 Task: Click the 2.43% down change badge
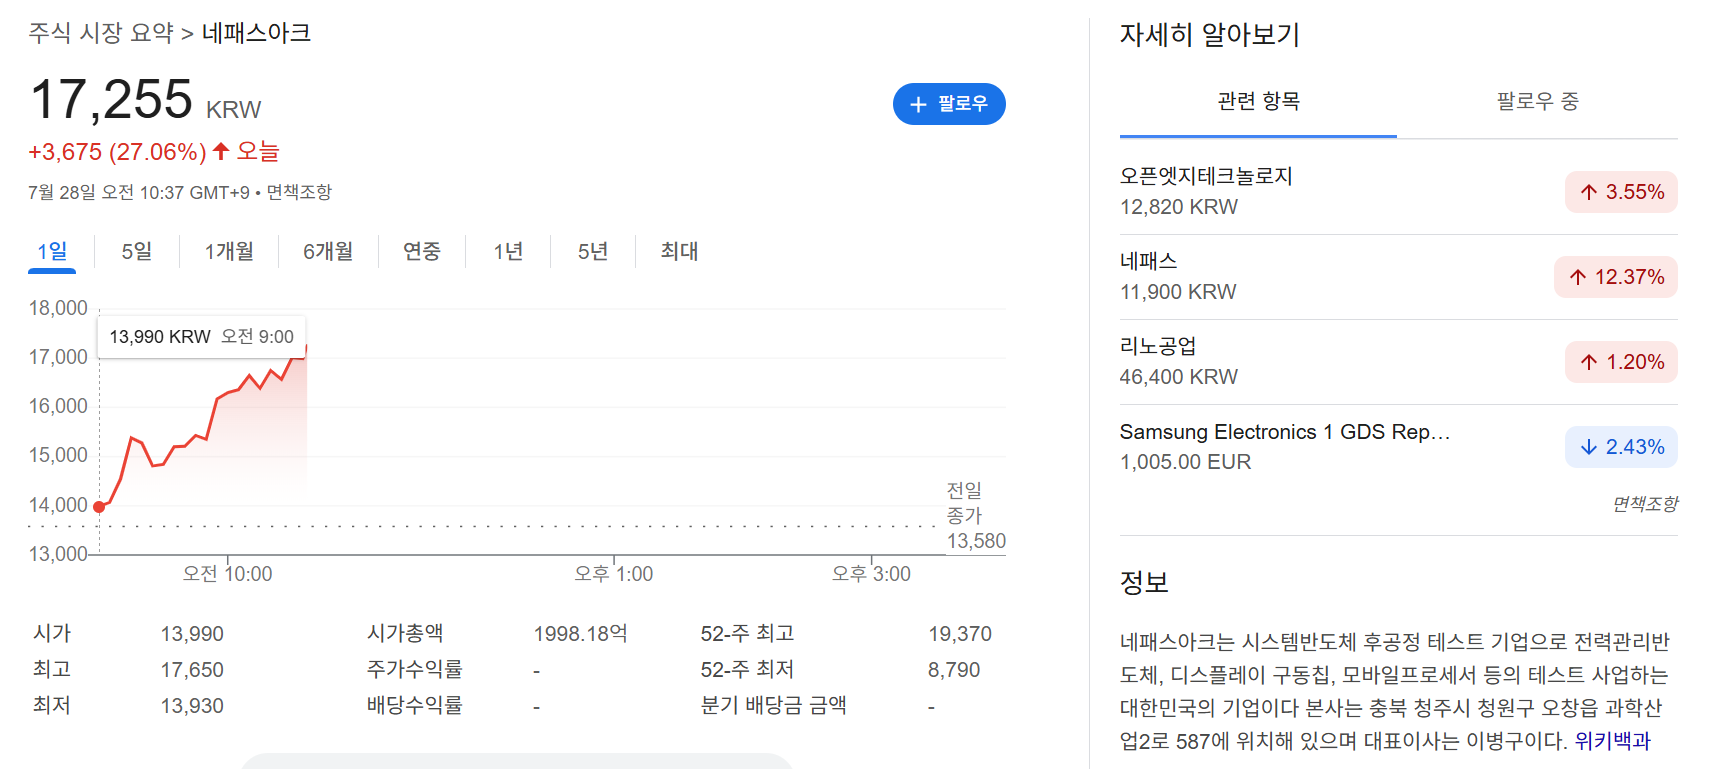pyautogui.click(x=1621, y=447)
